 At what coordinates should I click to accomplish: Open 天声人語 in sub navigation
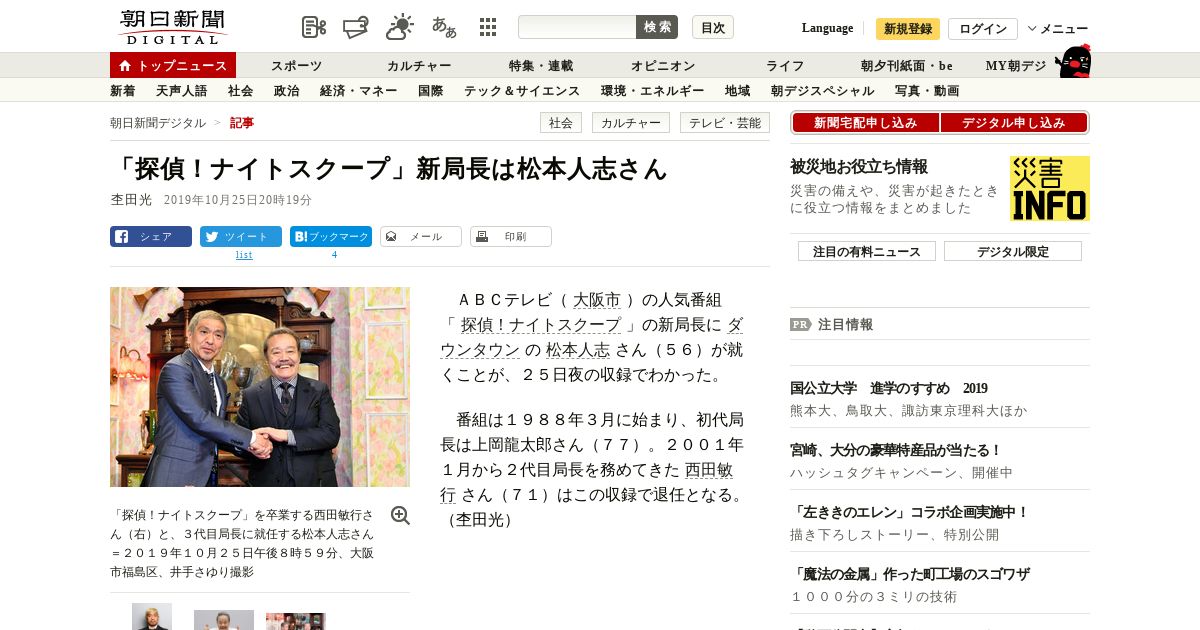[182, 91]
